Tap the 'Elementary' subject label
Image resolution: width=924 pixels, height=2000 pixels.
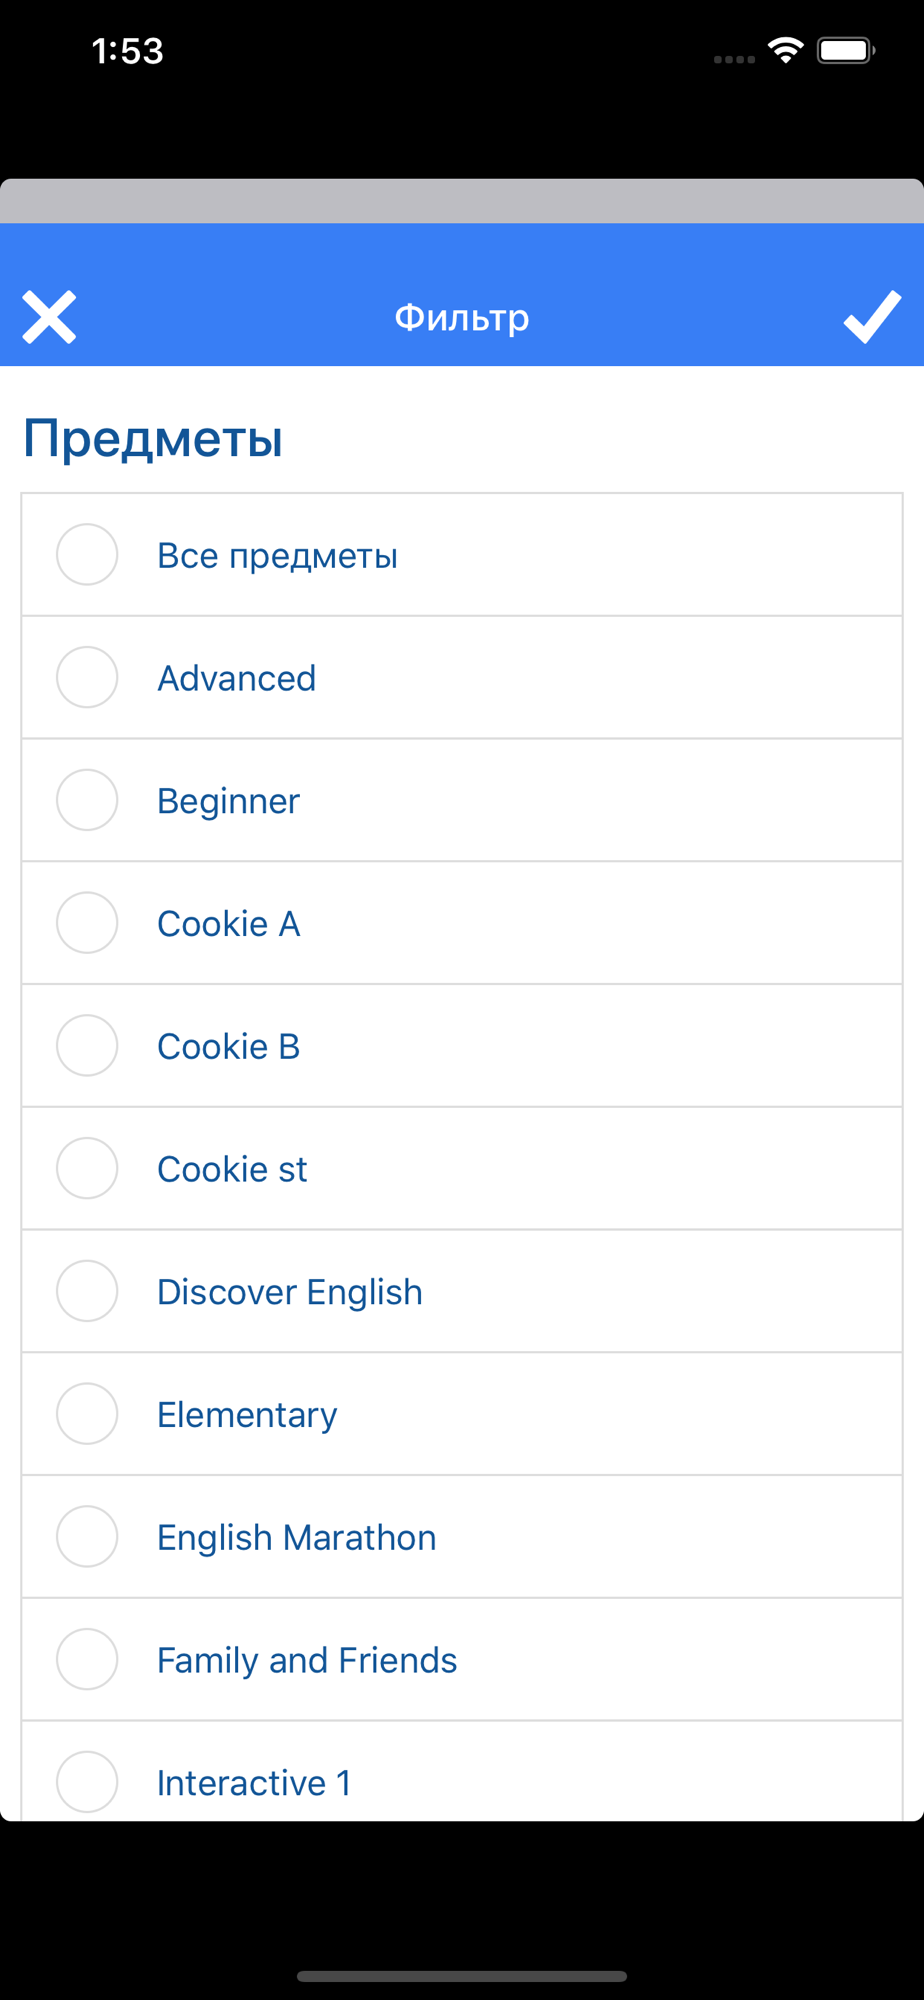[x=247, y=1415]
